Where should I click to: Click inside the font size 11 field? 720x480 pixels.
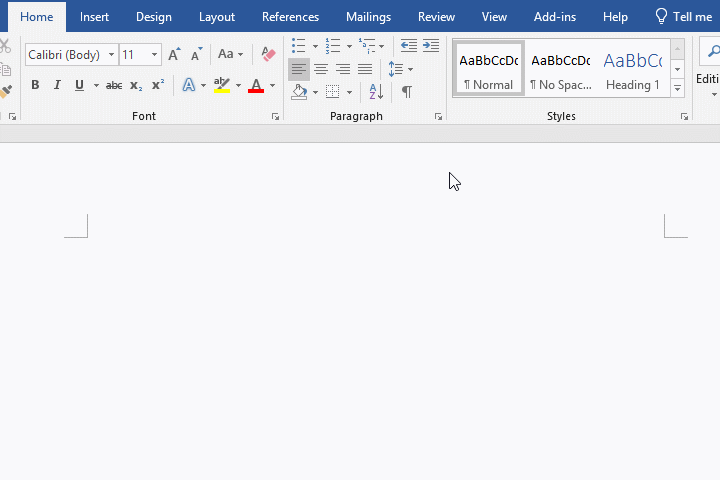(135, 55)
